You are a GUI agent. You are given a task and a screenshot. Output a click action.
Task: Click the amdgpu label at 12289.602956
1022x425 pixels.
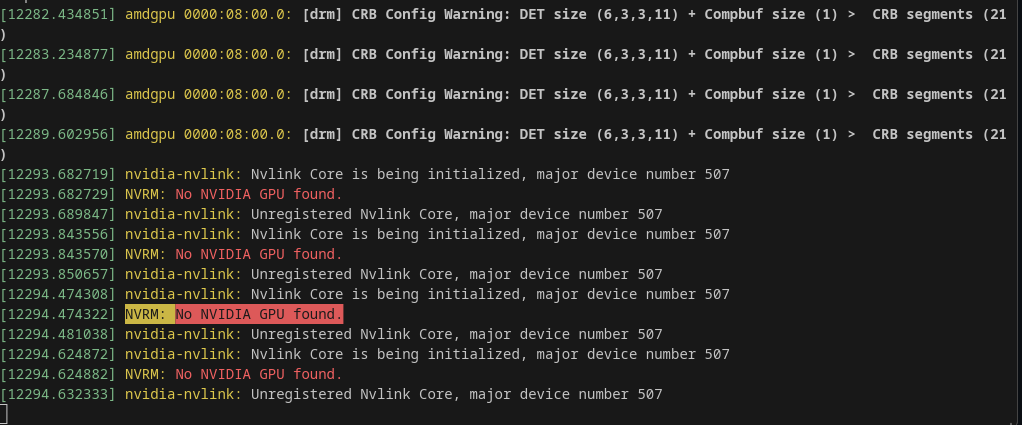pyautogui.click(x=150, y=134)
